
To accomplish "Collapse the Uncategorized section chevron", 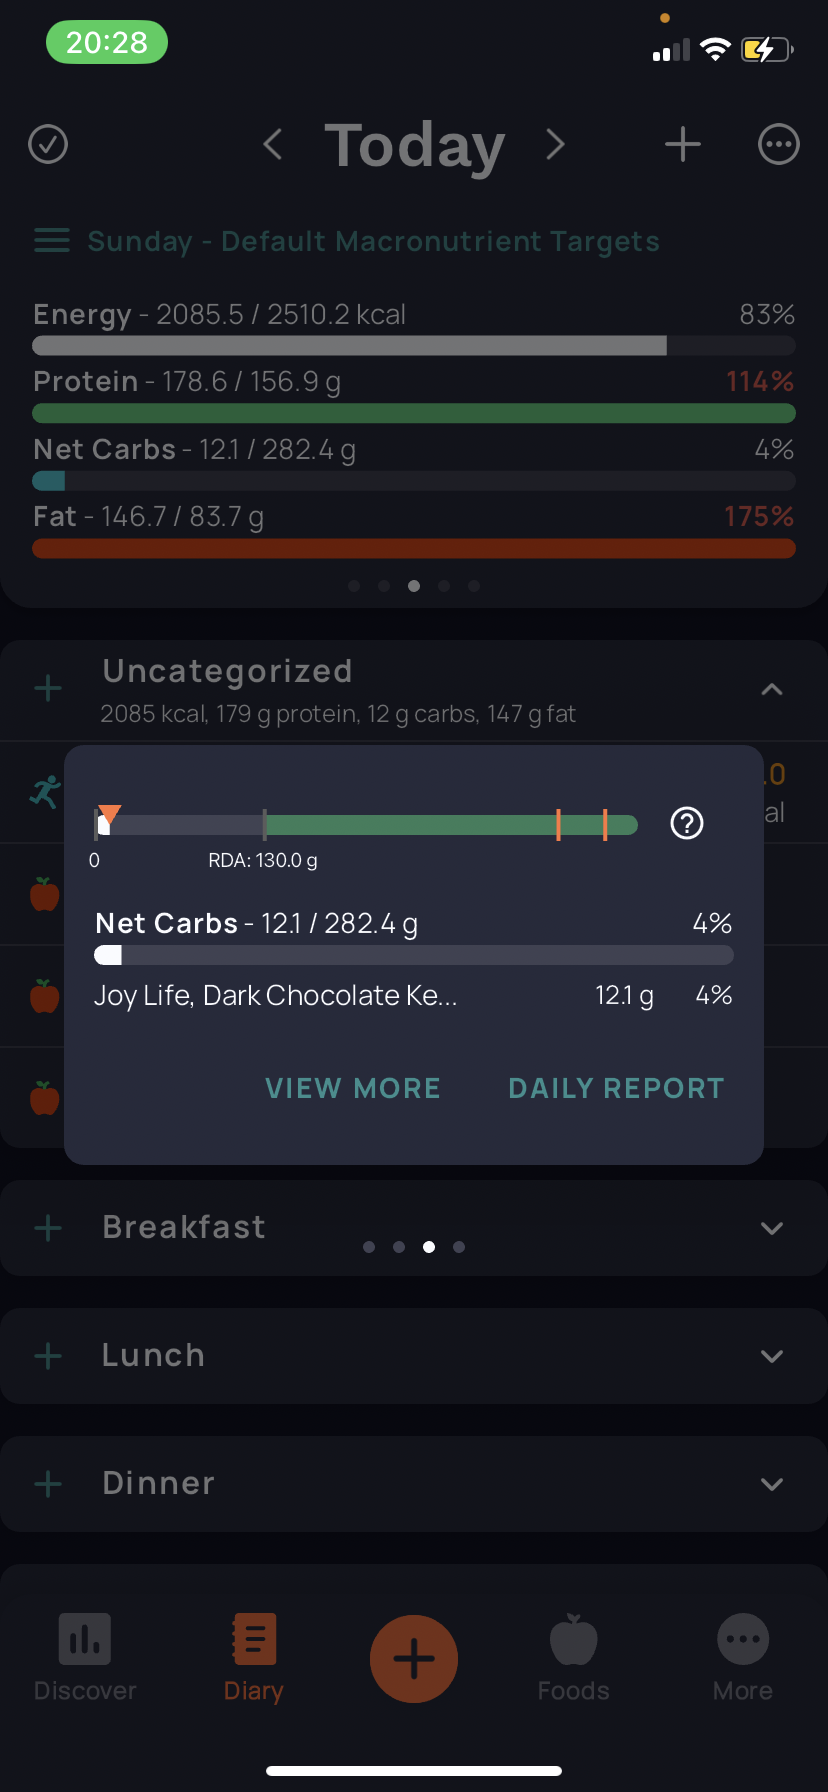I will [x=772, y=689].
